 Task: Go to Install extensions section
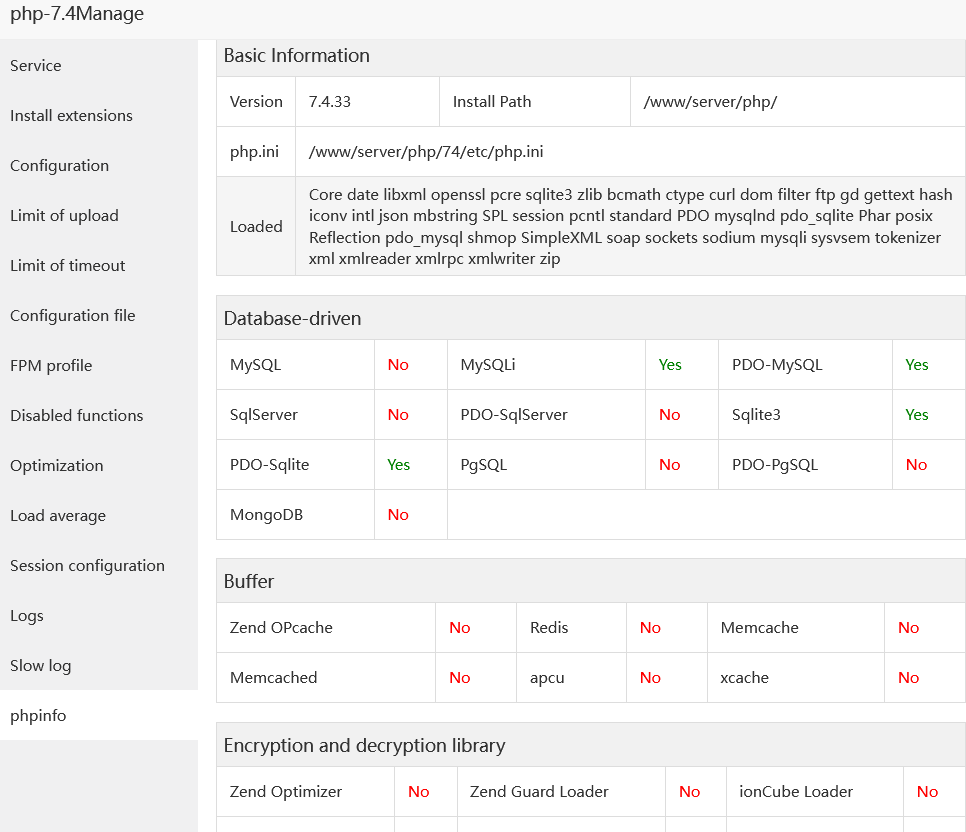tap(71, 116)
